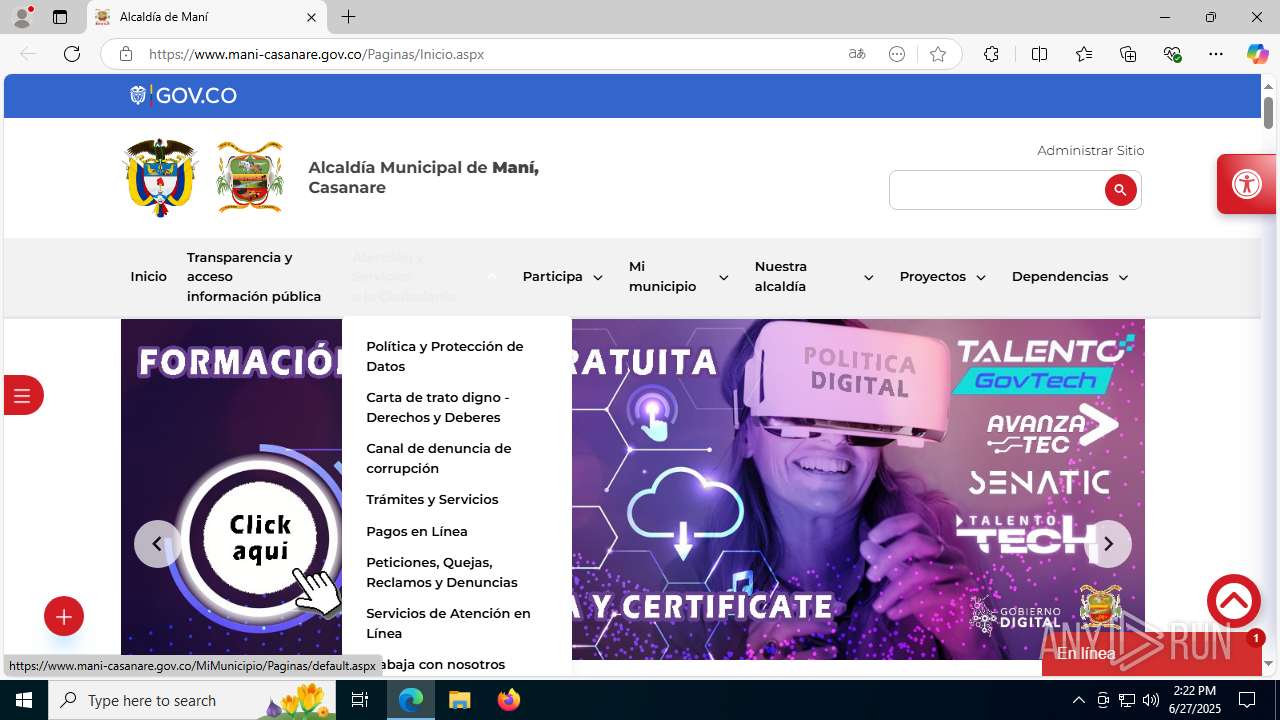This screenshot has height=720, width=1280.
Task: Open browser profile icon
Action: pyautogui.click(x=22, y=17)
